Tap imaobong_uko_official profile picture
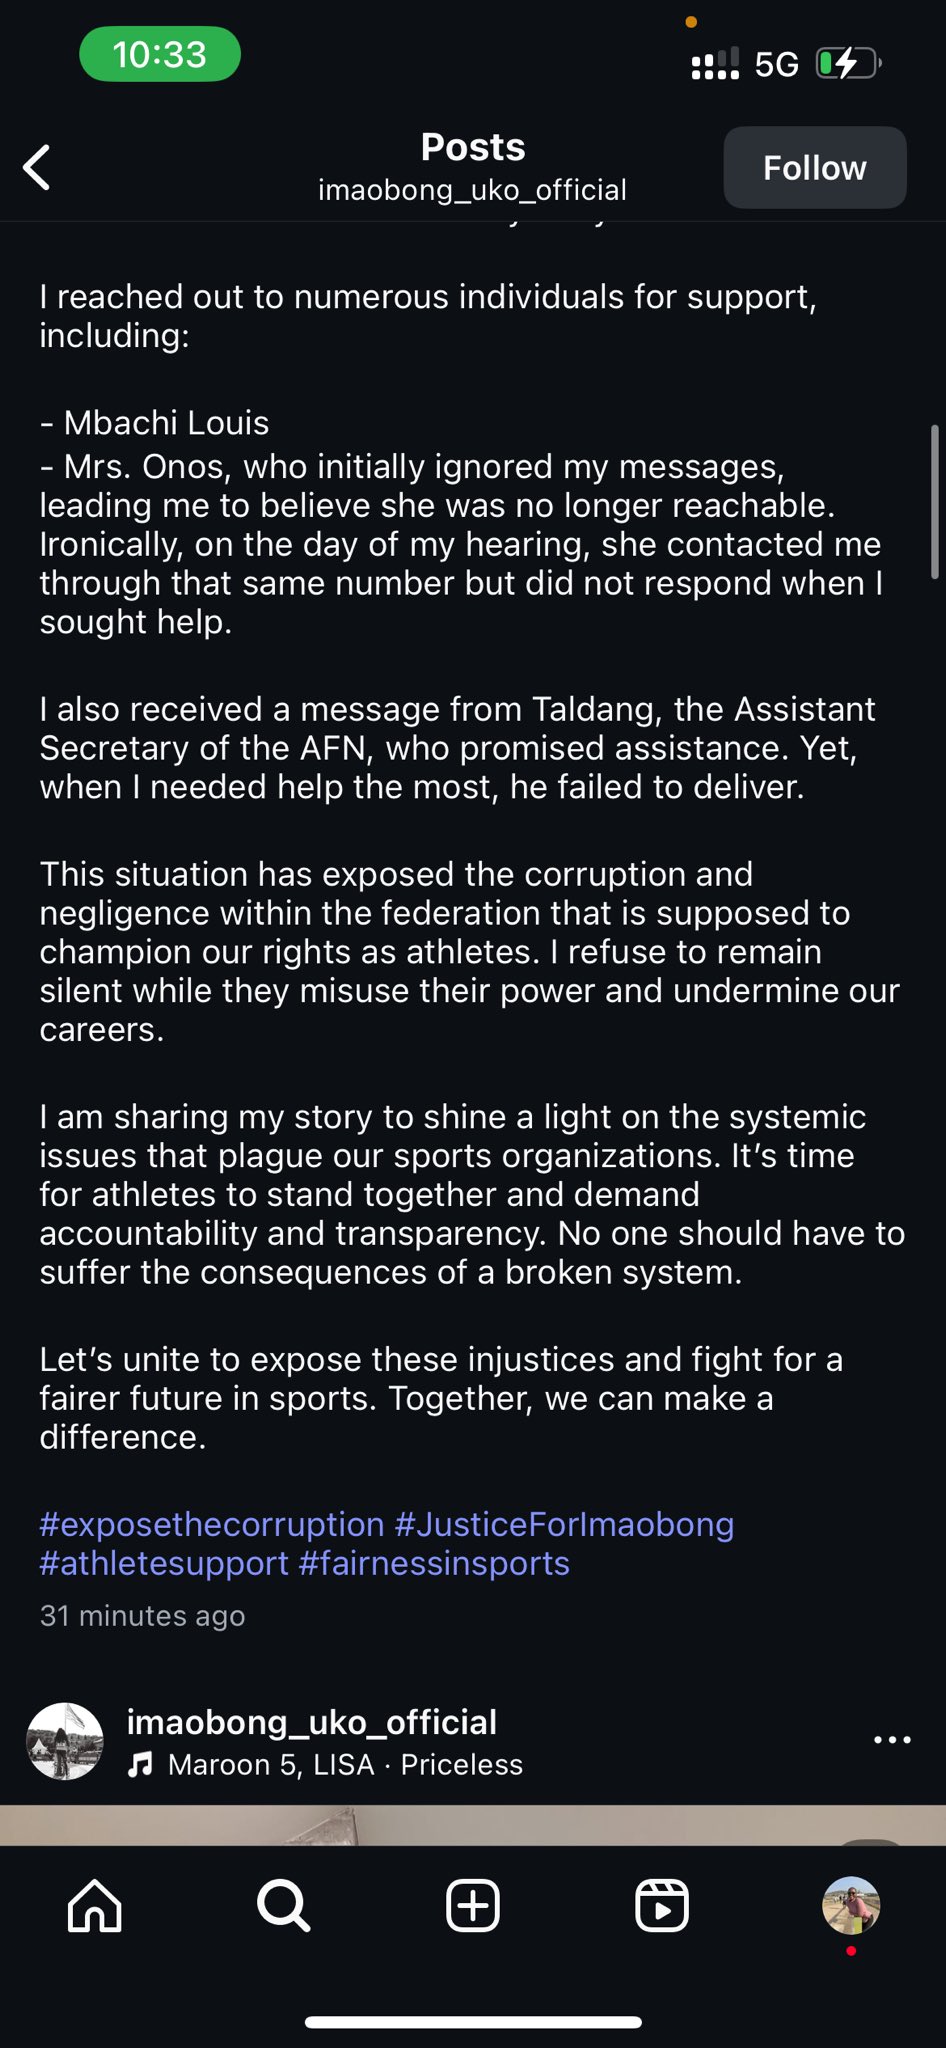946x2048 pixels. point(65,1741)
